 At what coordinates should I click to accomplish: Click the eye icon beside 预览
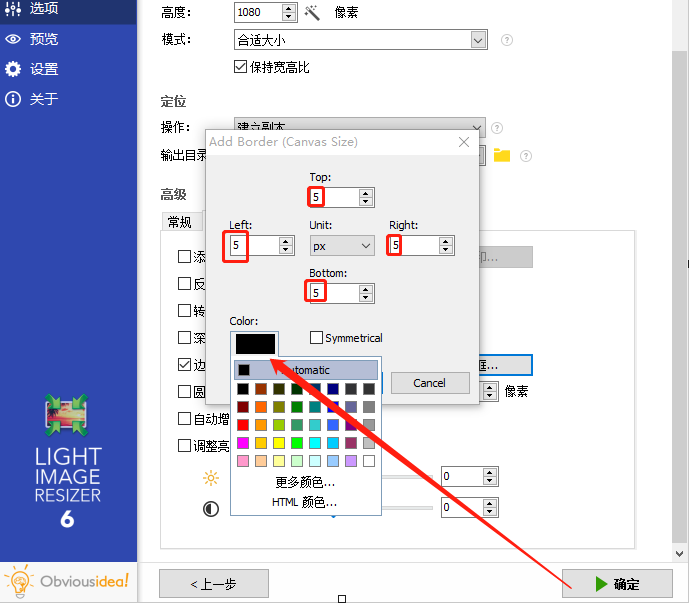tap(13, 39)
